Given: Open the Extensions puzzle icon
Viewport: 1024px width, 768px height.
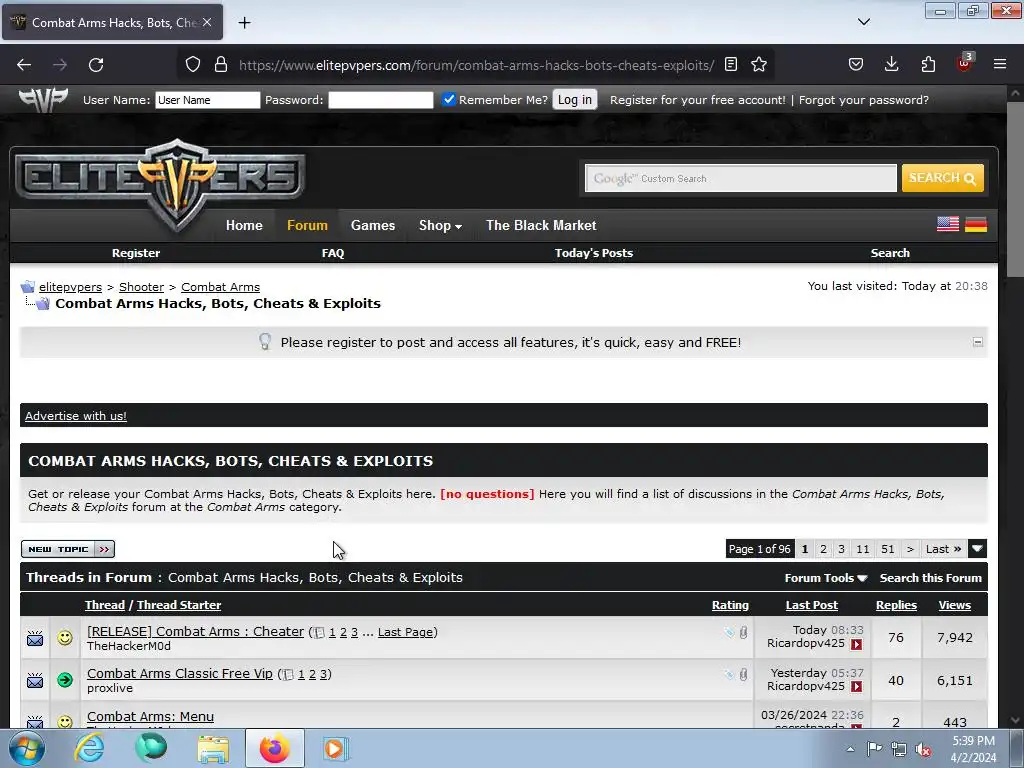Looking at the screenshot, I should 928,65.
